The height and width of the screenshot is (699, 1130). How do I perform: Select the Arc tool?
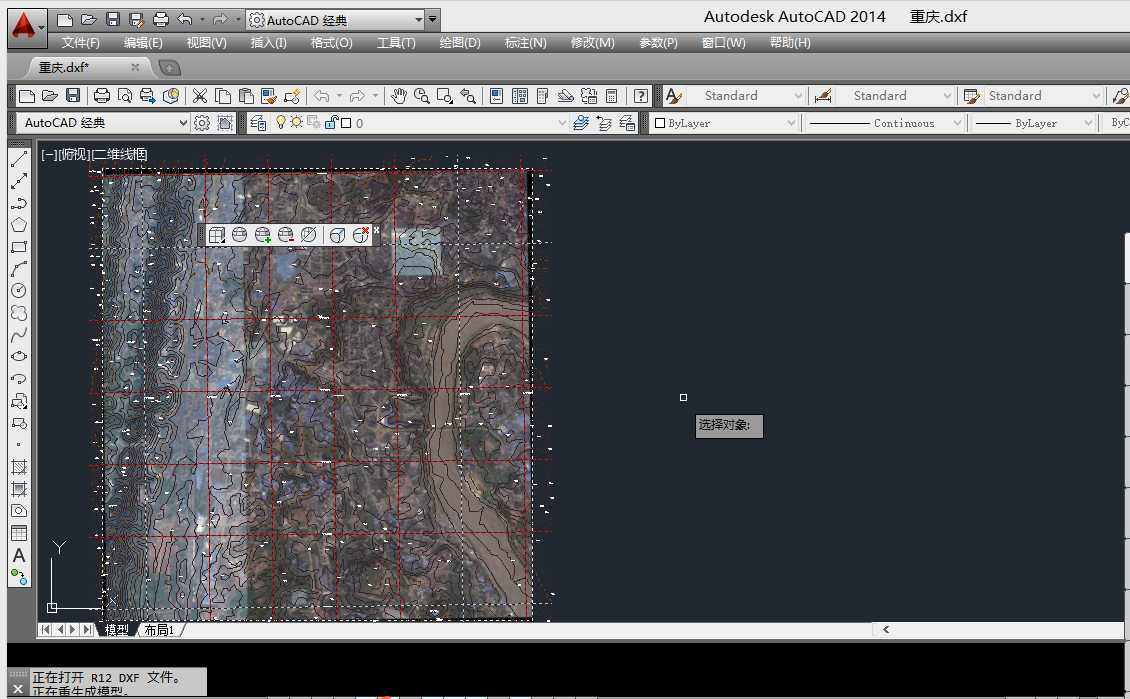pos(19,269)
